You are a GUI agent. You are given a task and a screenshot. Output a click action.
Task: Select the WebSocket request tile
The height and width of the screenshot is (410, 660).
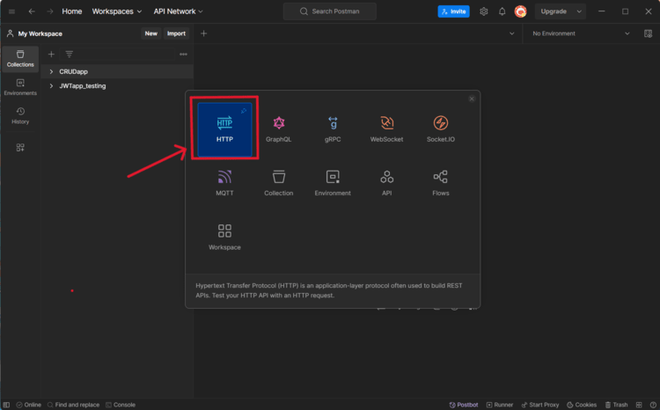pos(386,129)
